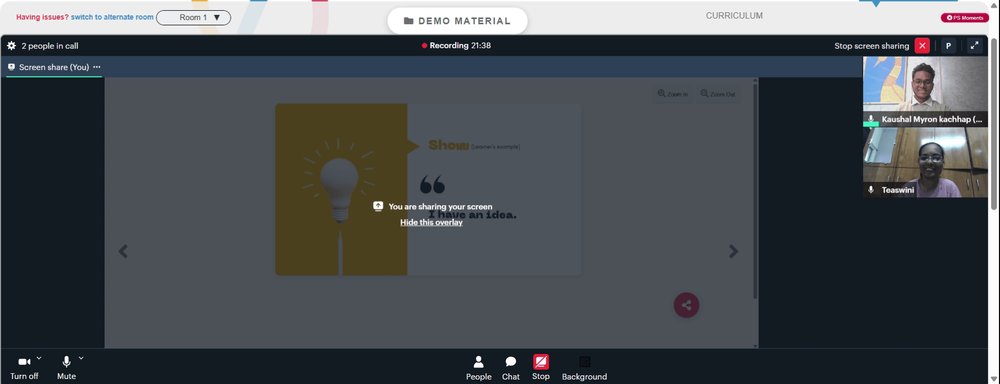The image size is (1000, 384).
Task: Click Zoom In button
Action: tap(673, 94)
